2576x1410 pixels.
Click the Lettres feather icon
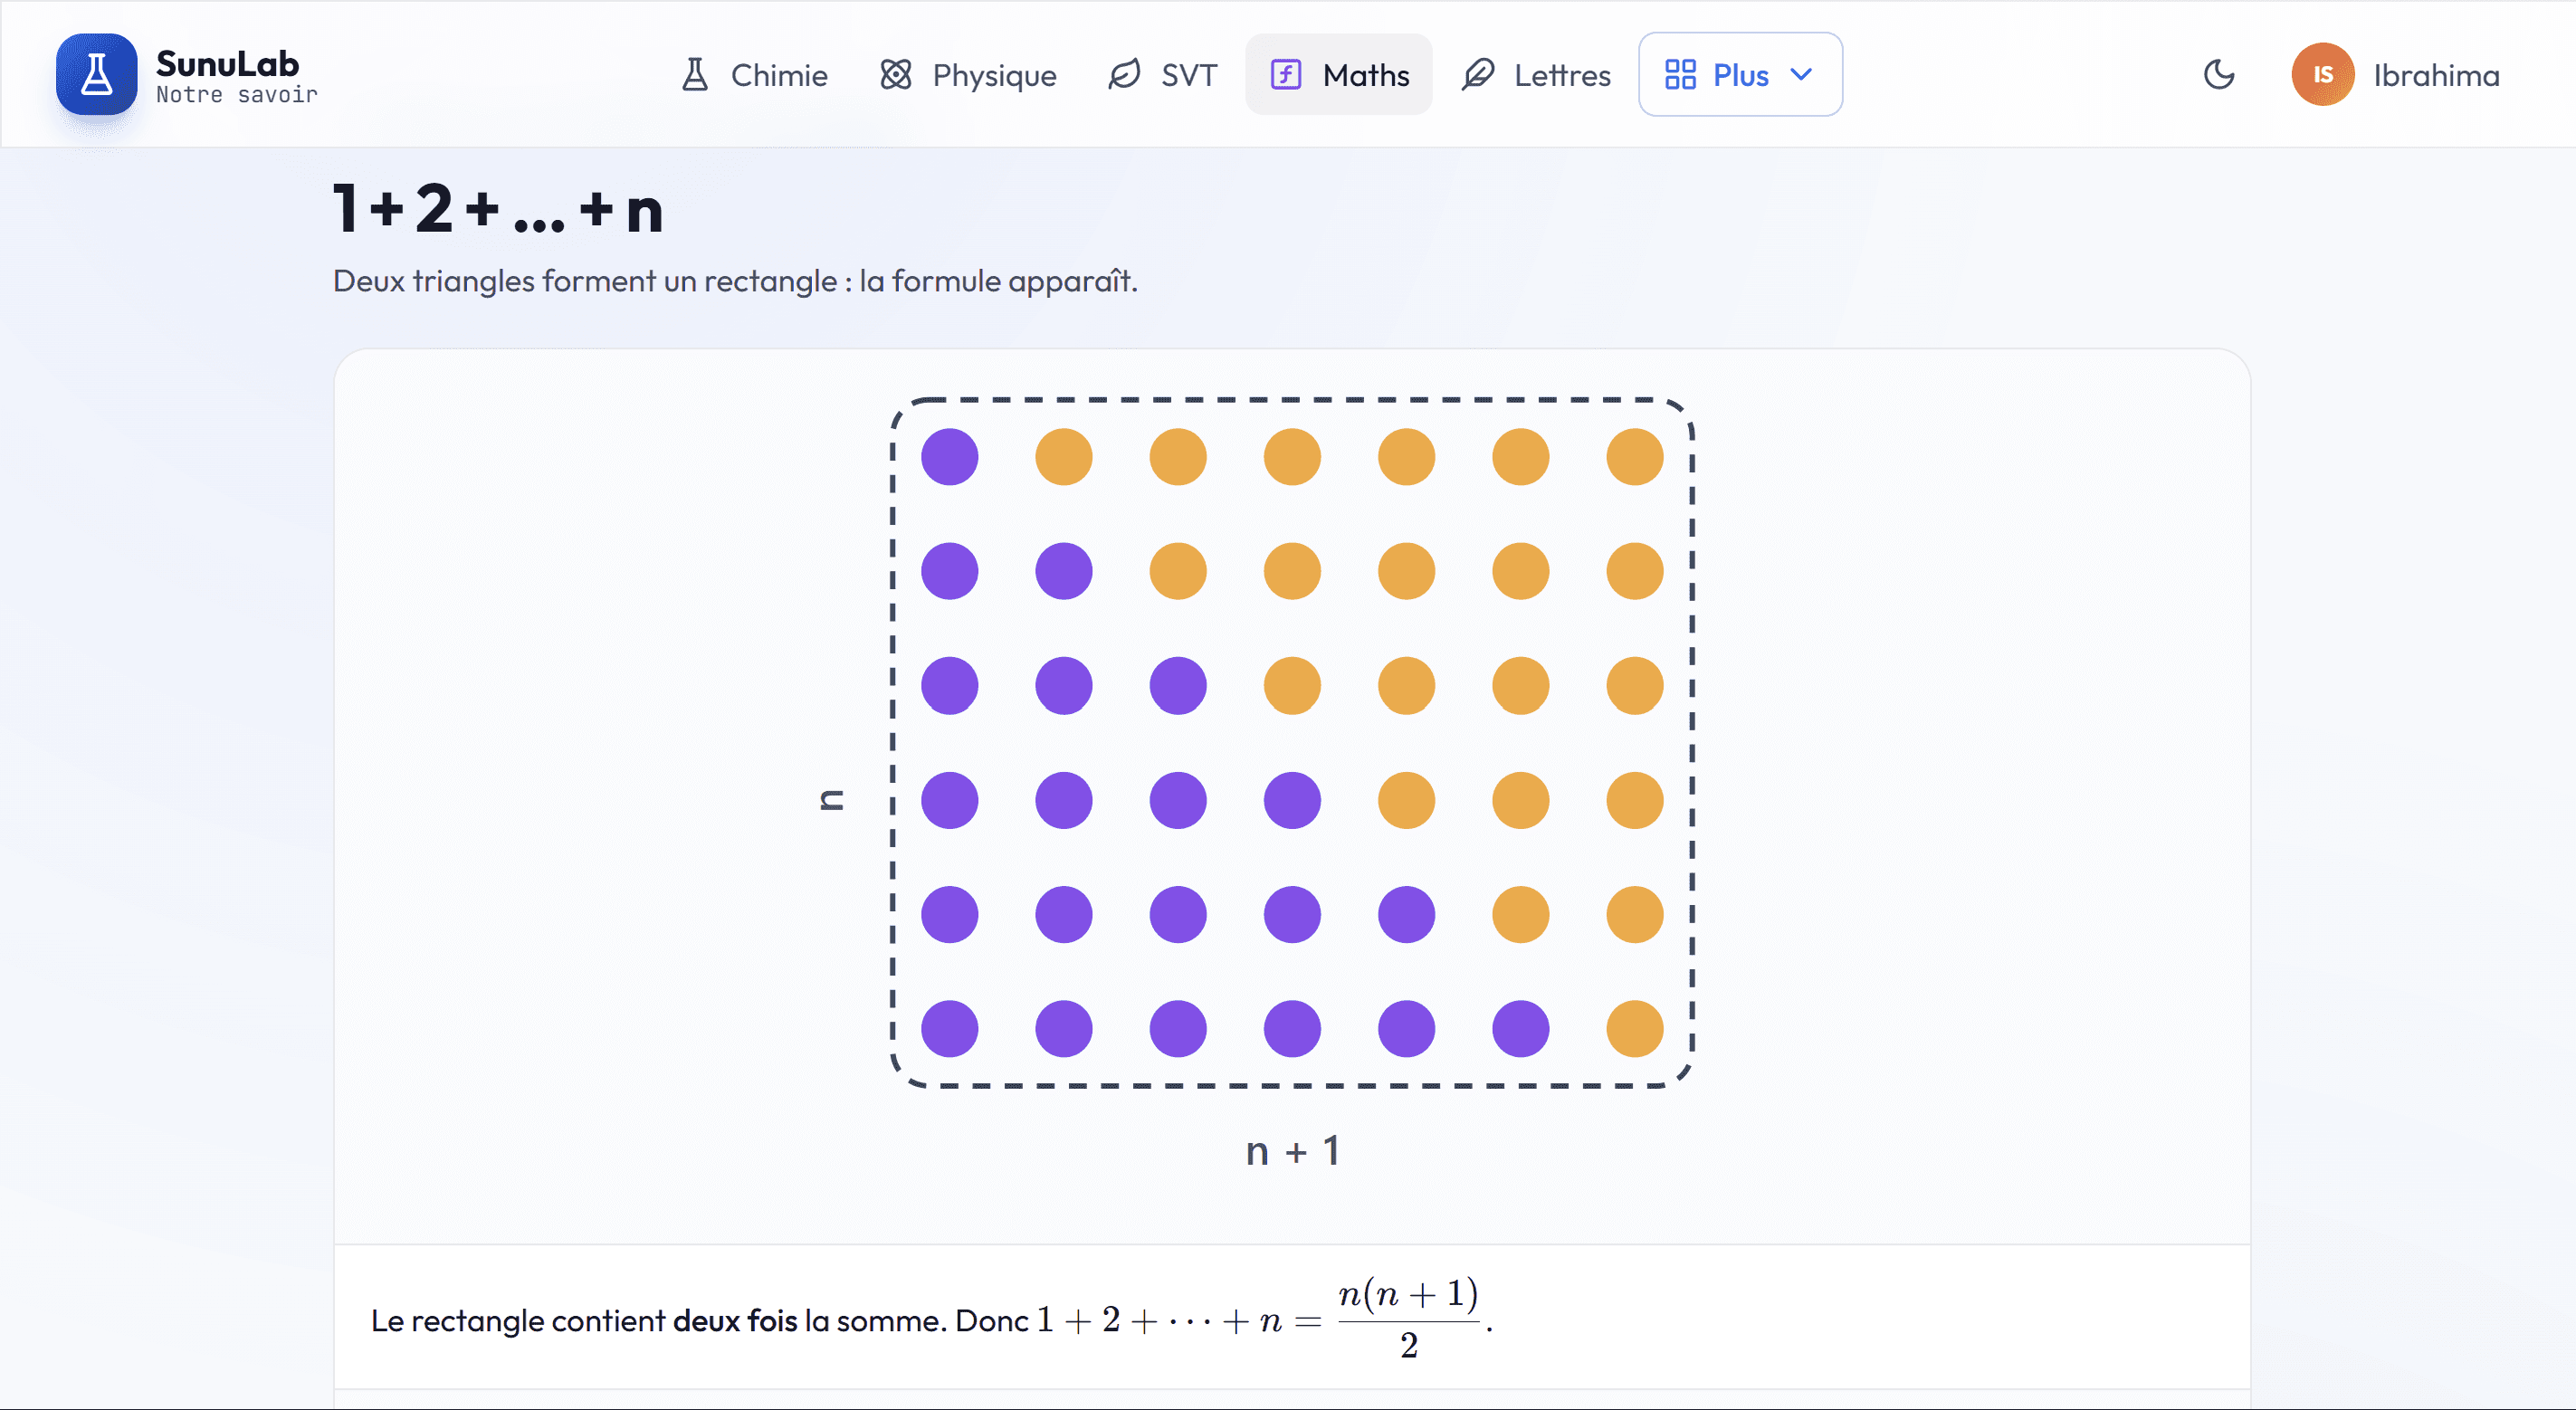point(1478,75)
